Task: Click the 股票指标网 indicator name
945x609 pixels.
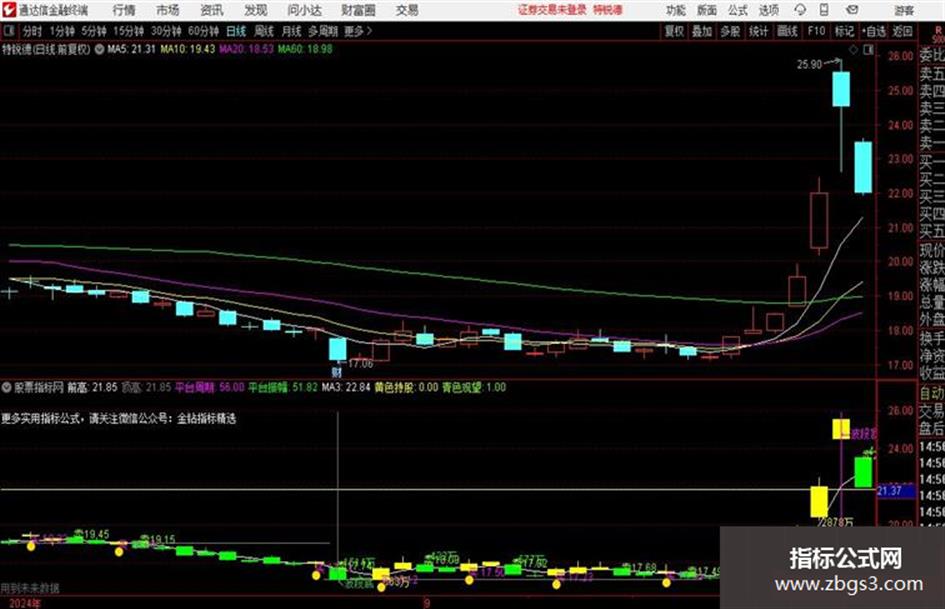Action: pyautogui.click(x=39, y=387)
